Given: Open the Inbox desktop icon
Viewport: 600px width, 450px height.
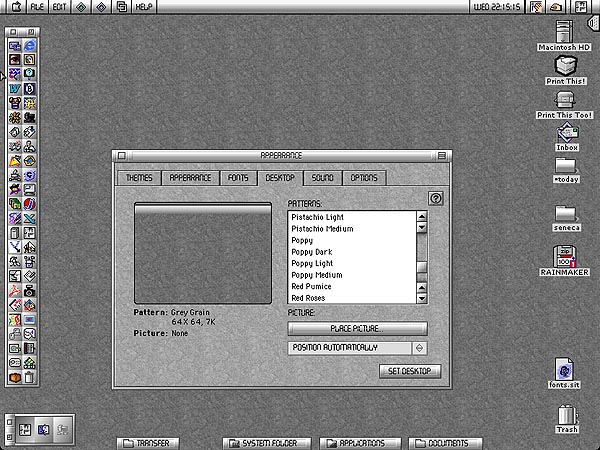Looking at the screenshot, I should (x=567, y=133).
